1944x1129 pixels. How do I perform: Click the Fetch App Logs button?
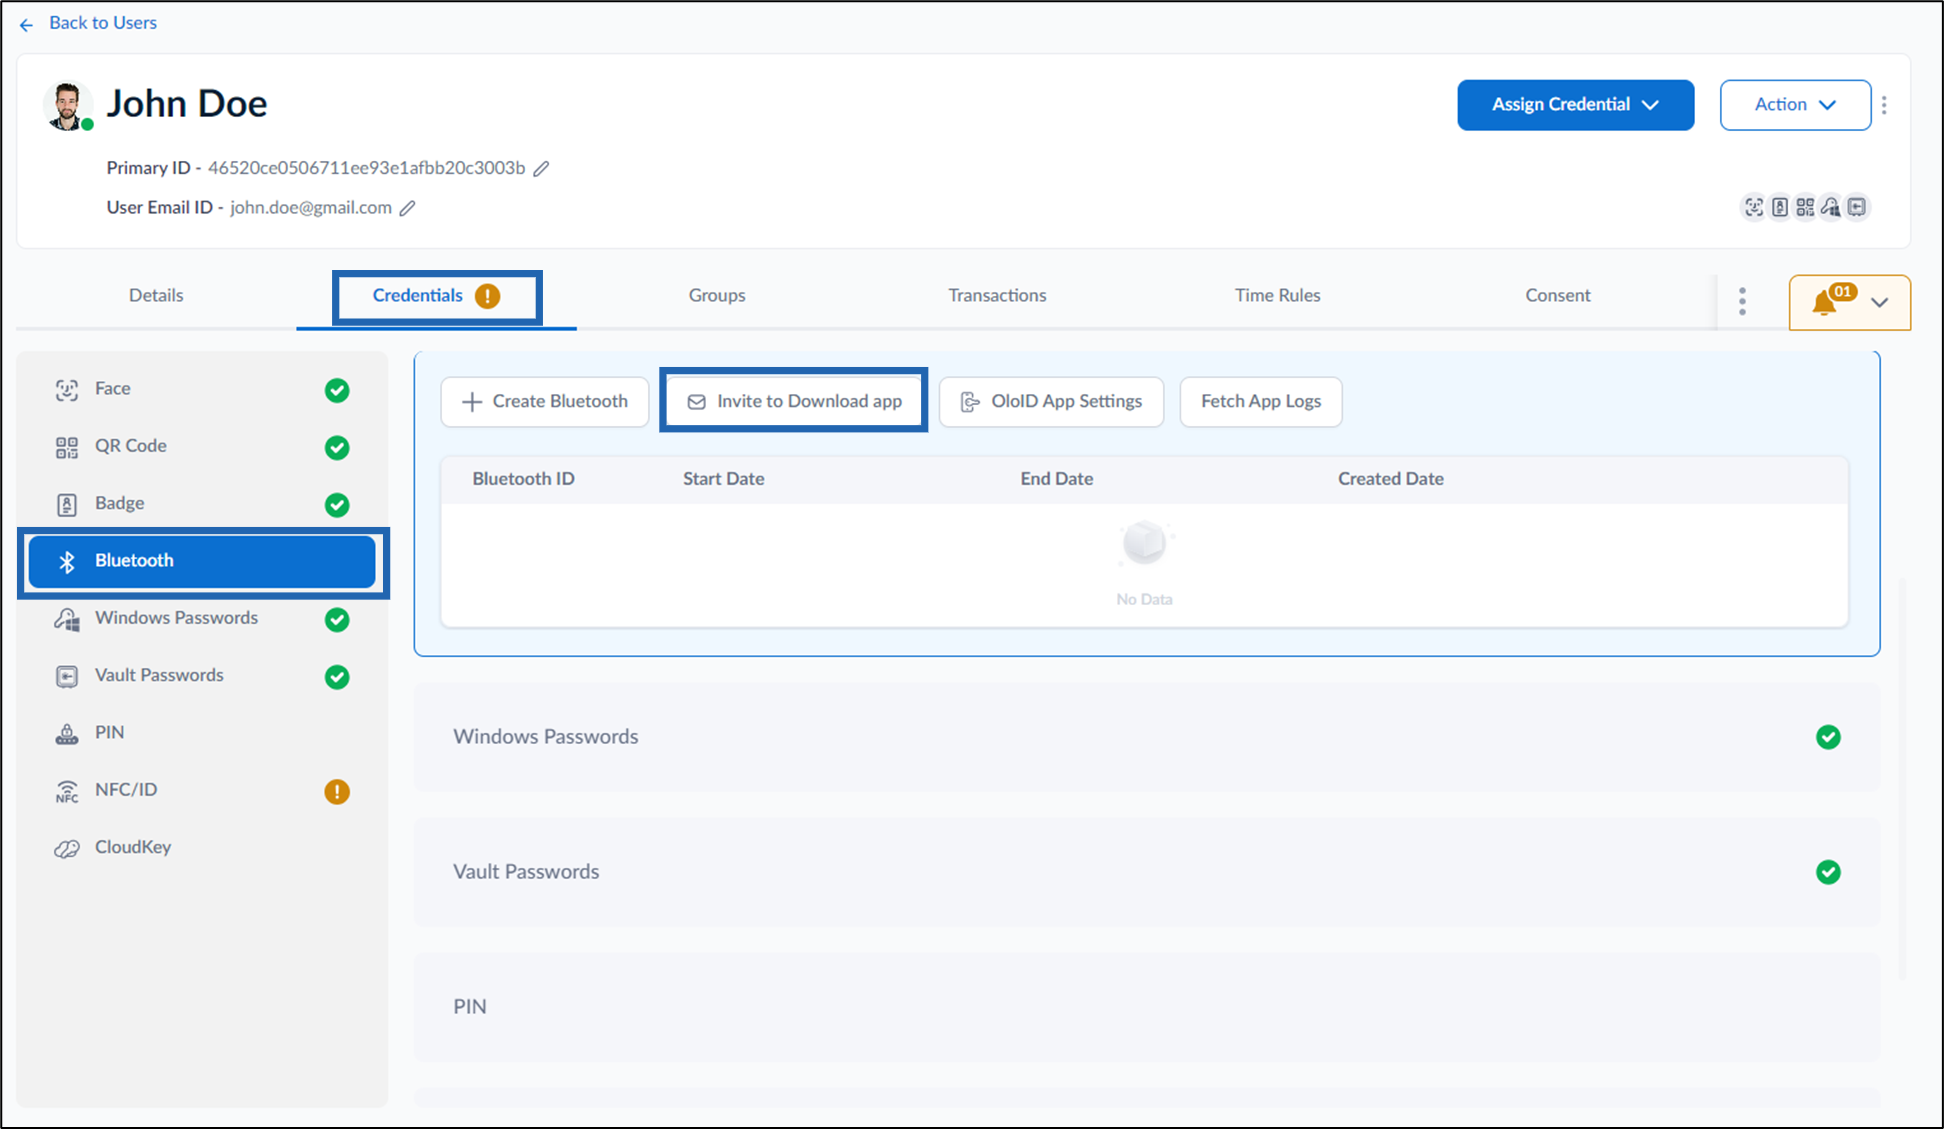coord(1261,402)
